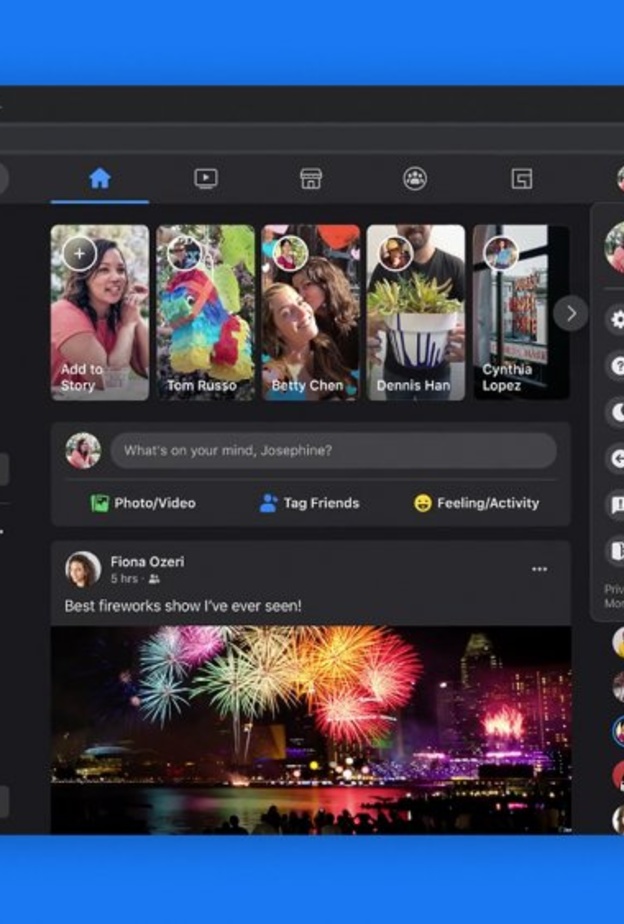The width and height of the screenshot is (624, 924).
Task: Open the Home tab
Action: (x=100, y=178)
